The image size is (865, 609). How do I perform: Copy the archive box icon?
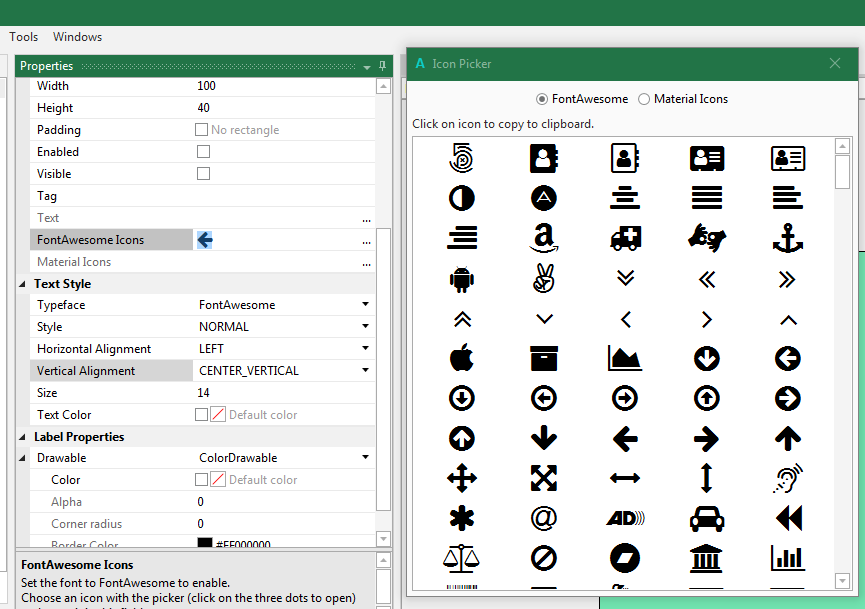(x=543, y=357)
